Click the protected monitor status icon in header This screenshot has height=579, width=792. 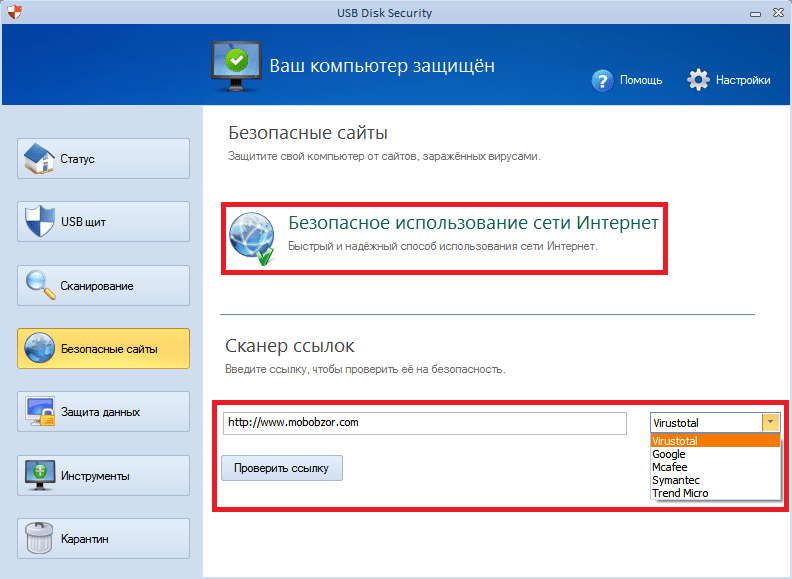tap(236, 66)
